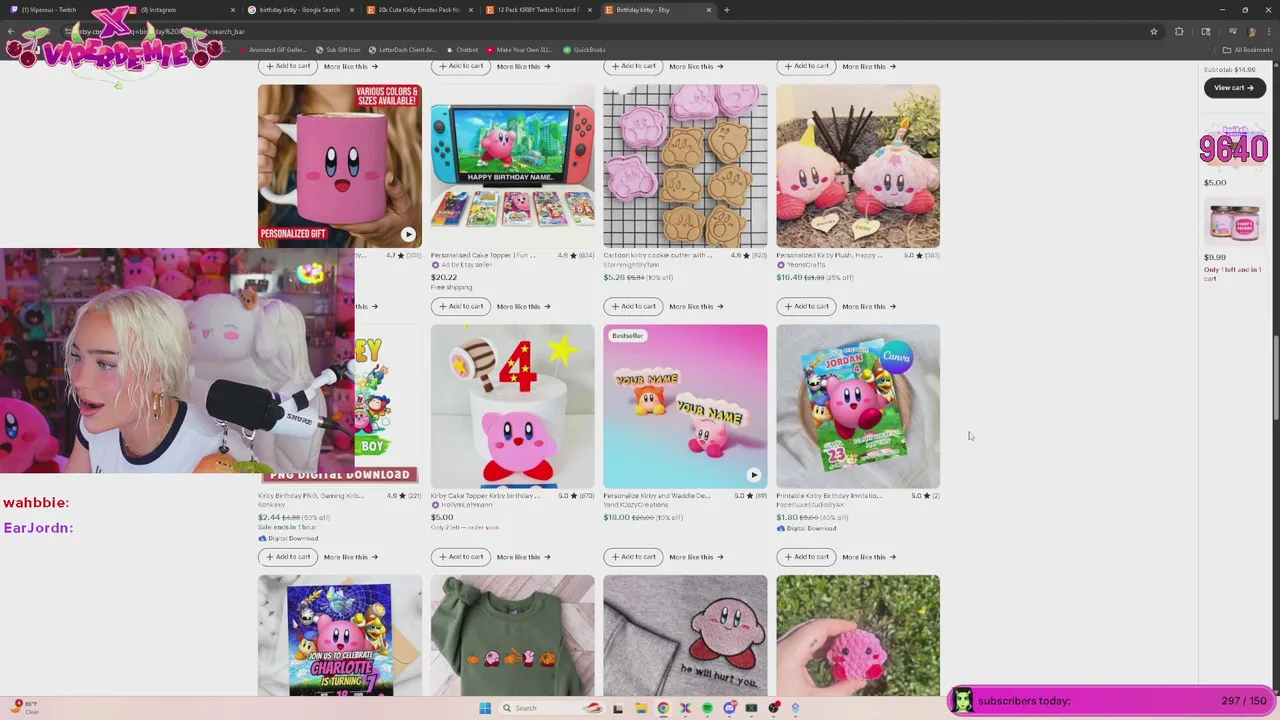Add Kirby Birthday PNG to cart
Image resolution: width=1280 pixels, height=720 pixels.
[288, 557]
